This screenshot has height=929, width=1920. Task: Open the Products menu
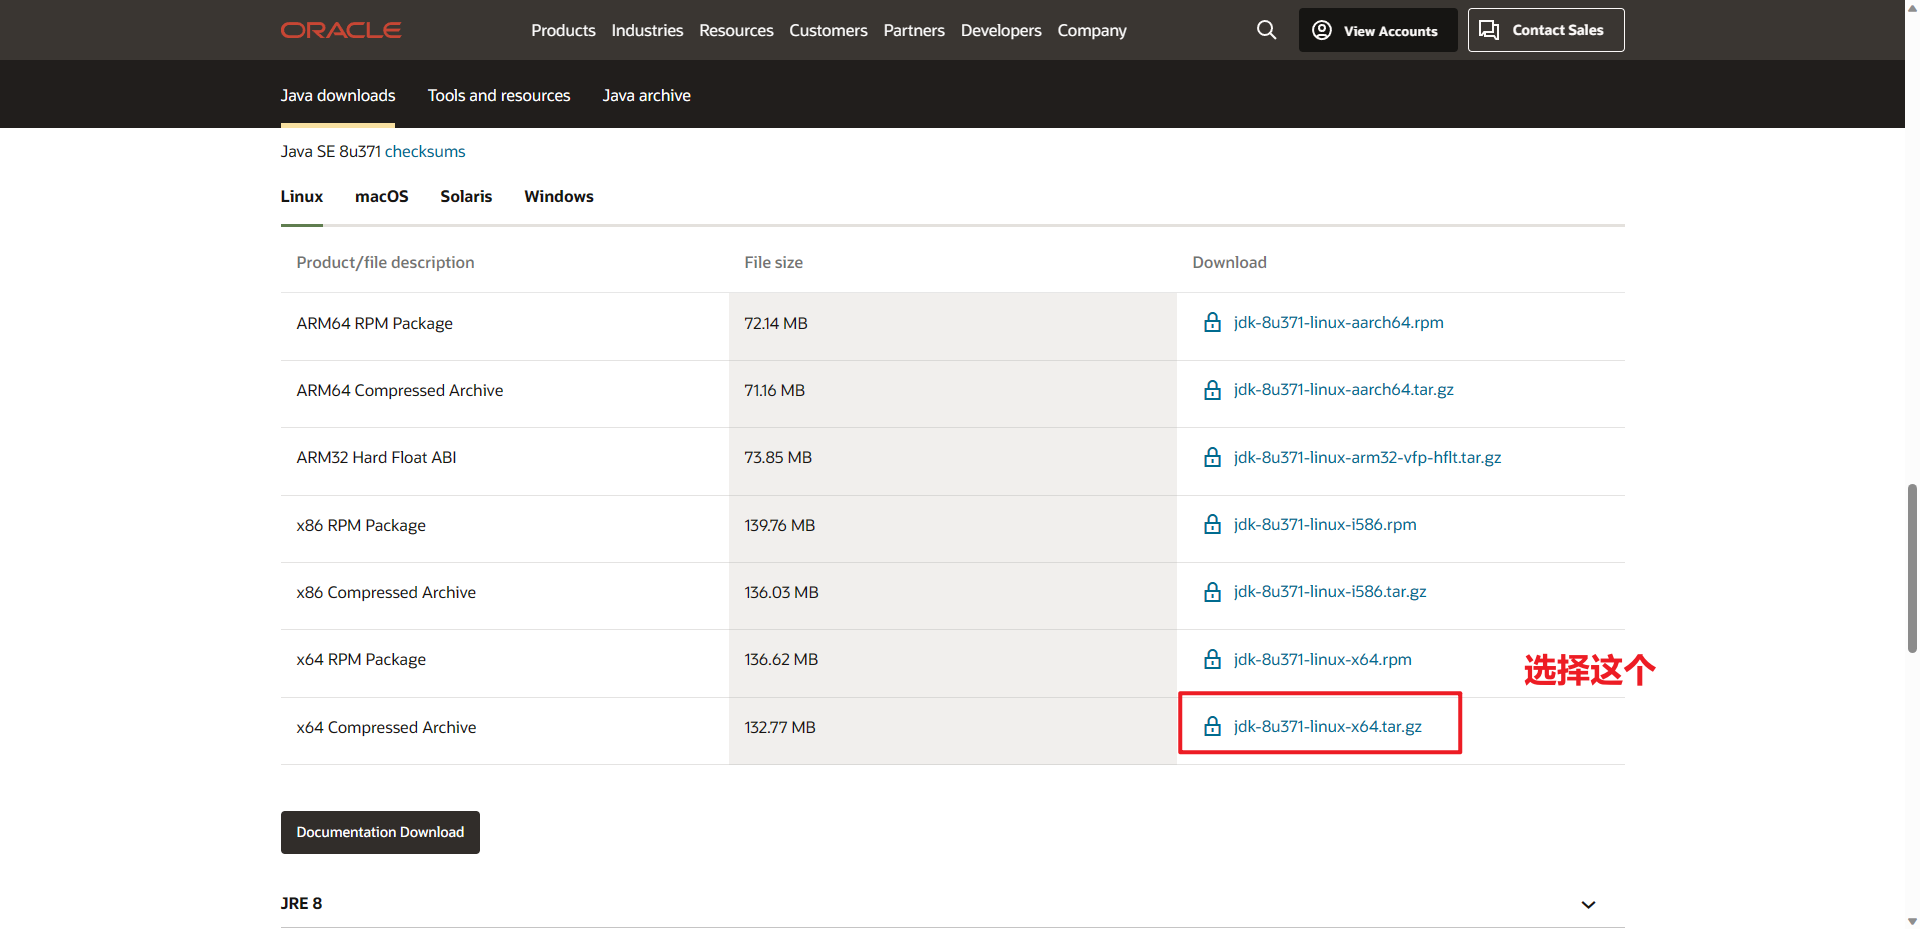pyautogui.click(x=563, y=30)
